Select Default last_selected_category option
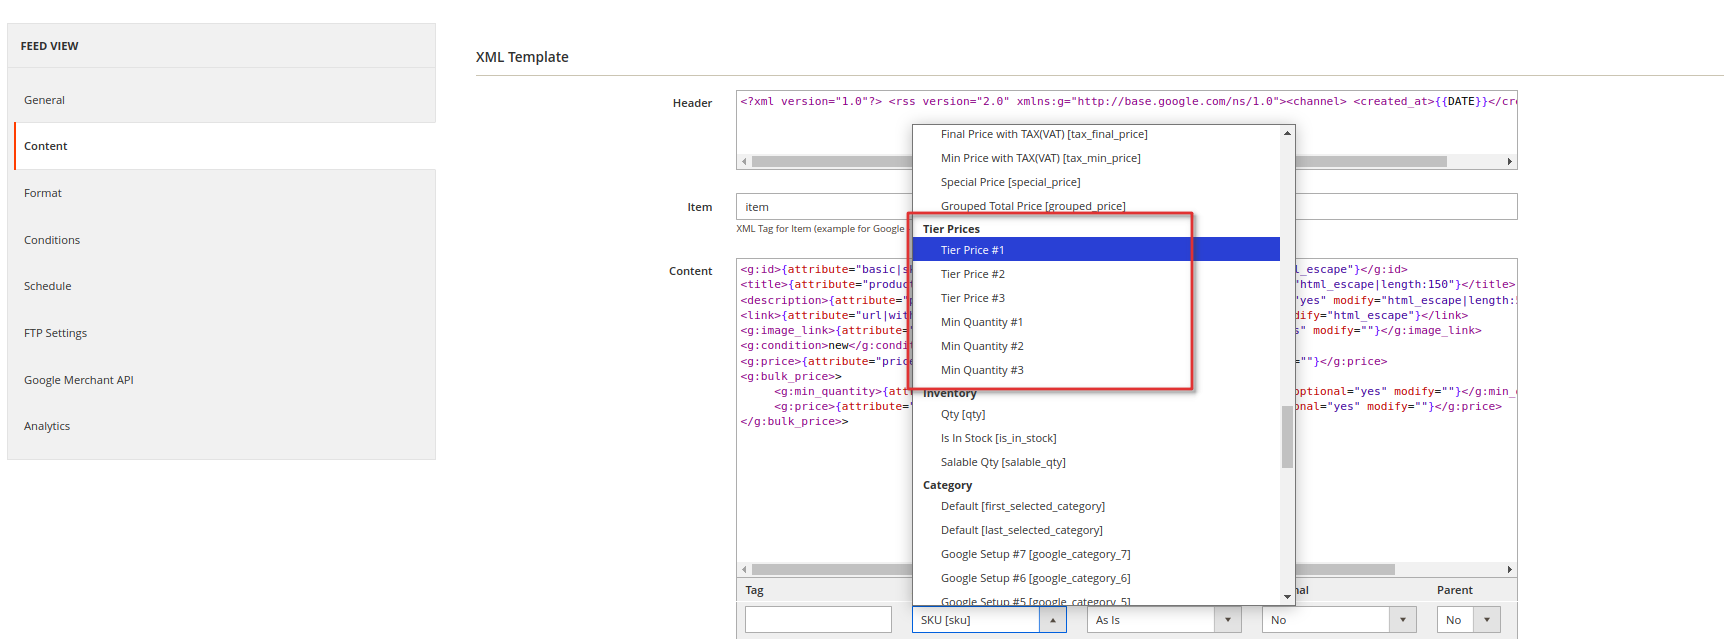1724x639 pixels. 1096,530
